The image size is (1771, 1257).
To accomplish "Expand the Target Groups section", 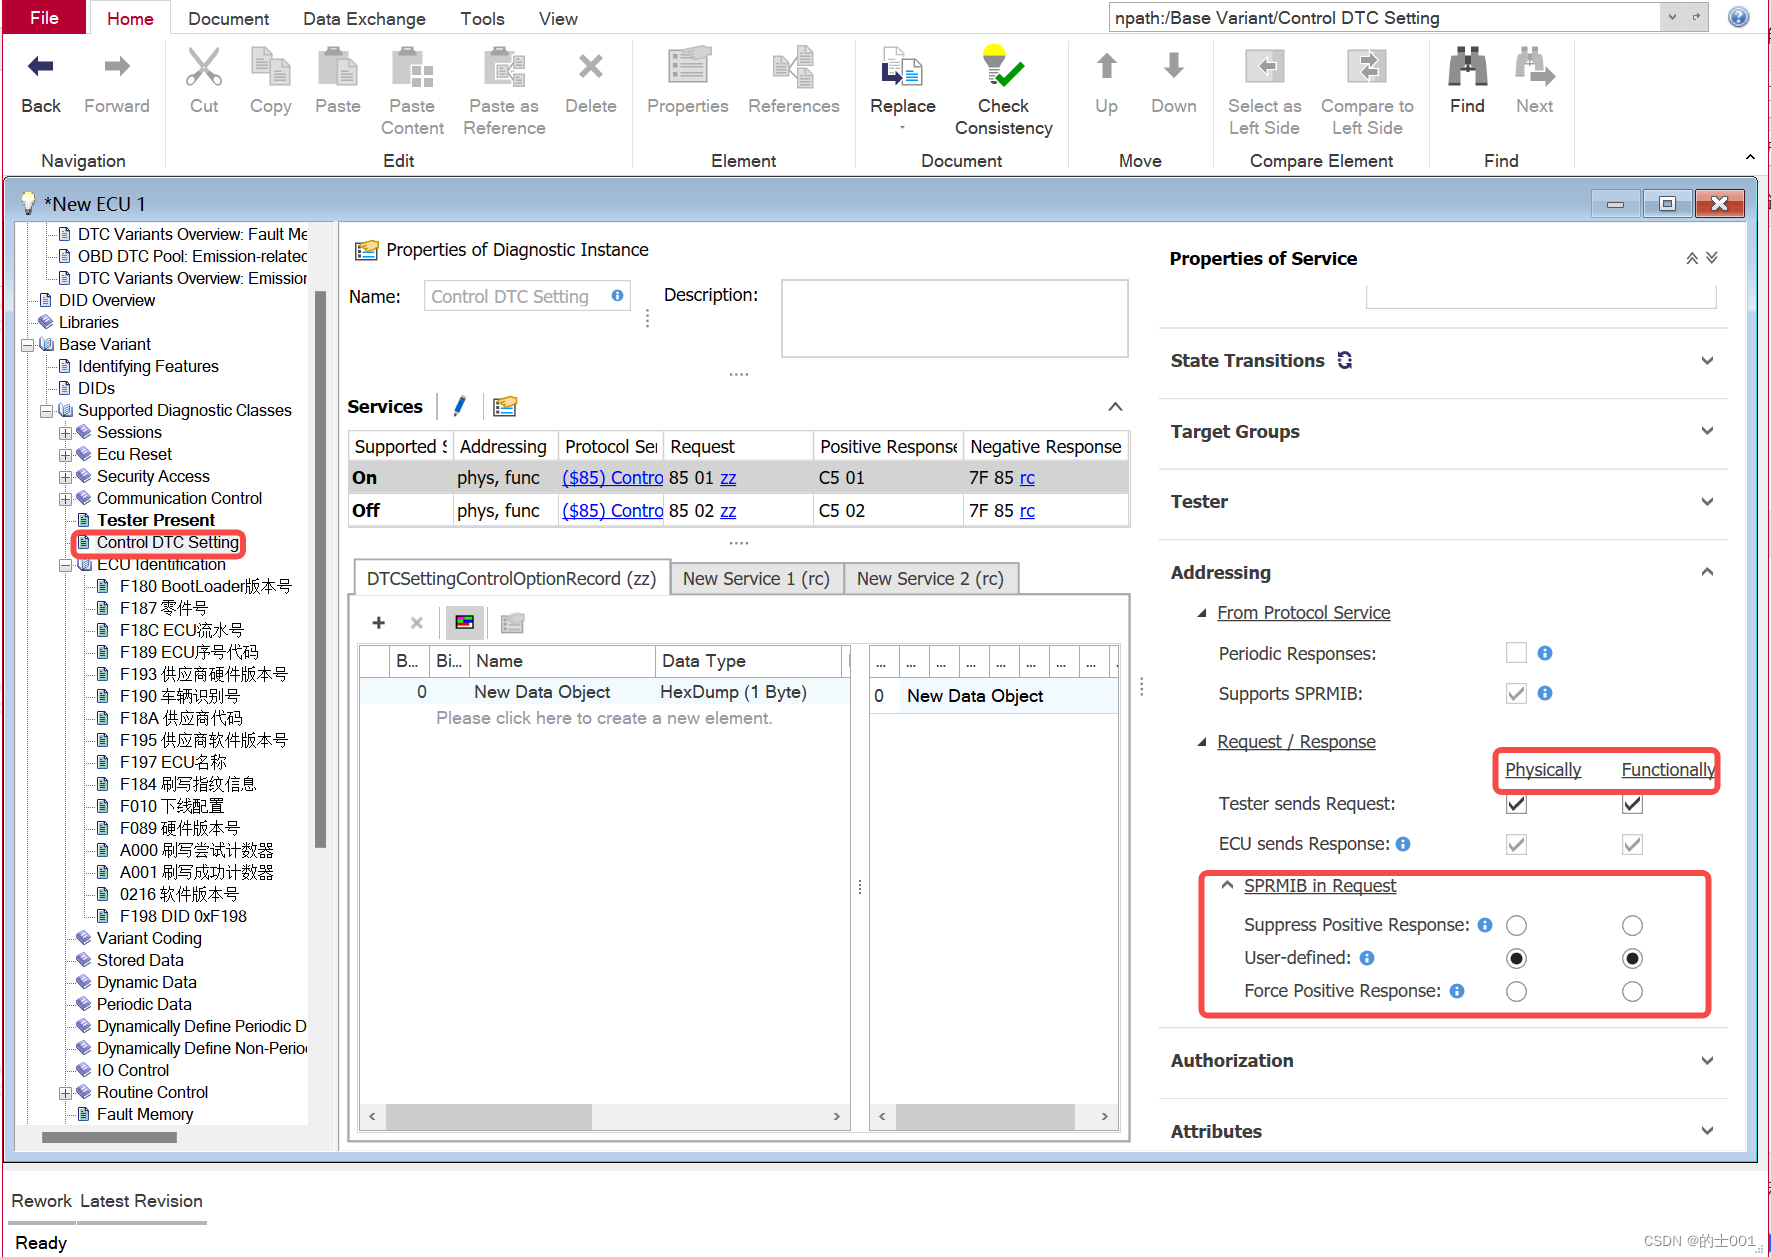I will (1707, 431).
